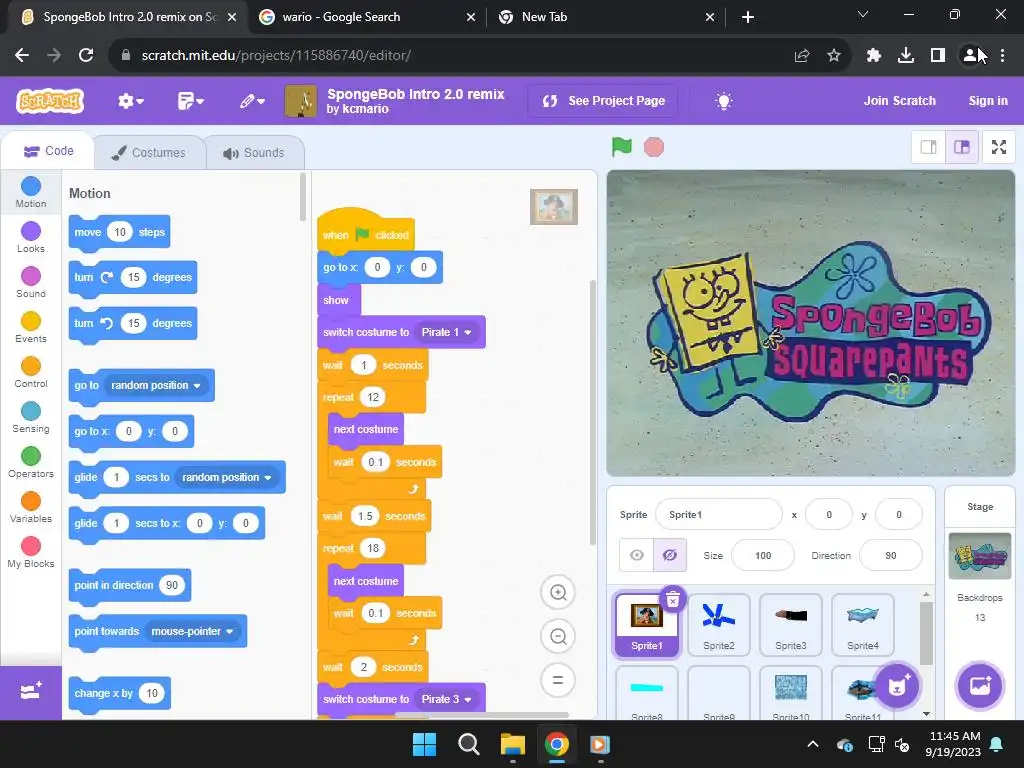Viewport: 1024px width, 768px height.
Task: Select the Sound block category
Action: 31,282
